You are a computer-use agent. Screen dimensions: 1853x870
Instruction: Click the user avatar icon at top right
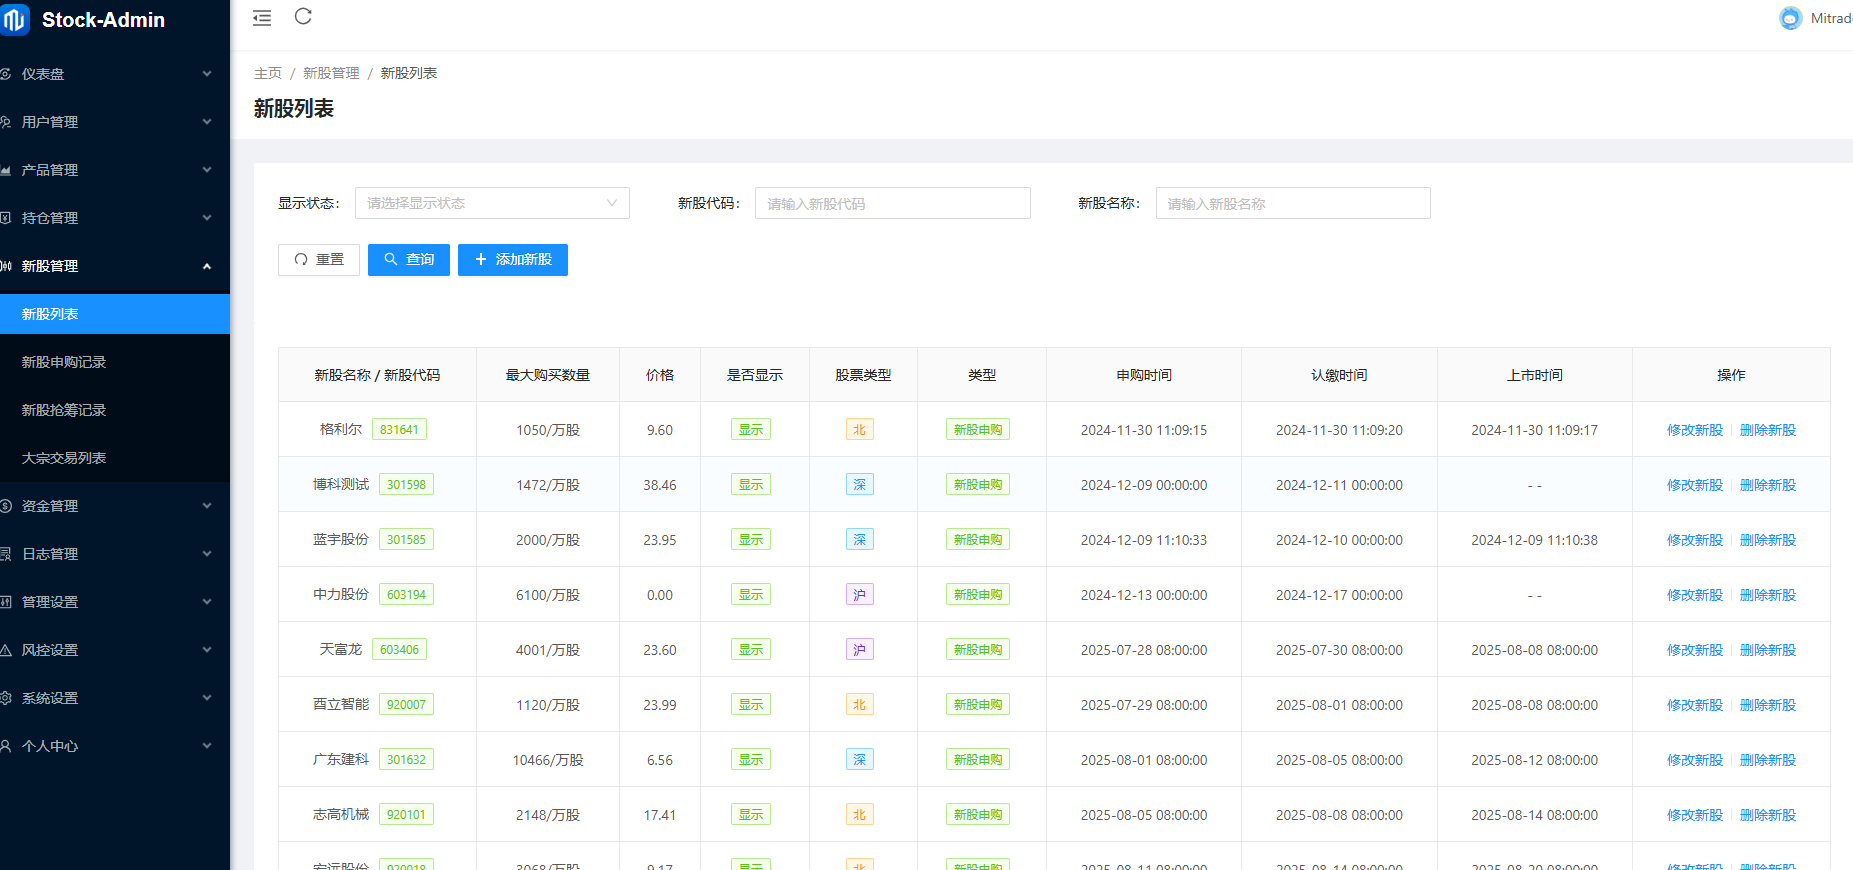click(x=1790, y=18)
